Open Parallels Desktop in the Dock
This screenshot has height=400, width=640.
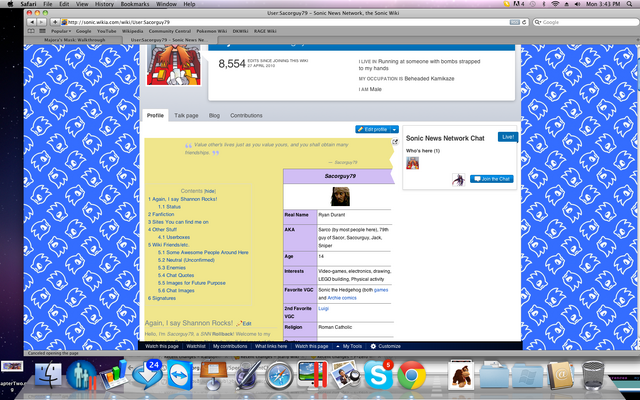312,375
